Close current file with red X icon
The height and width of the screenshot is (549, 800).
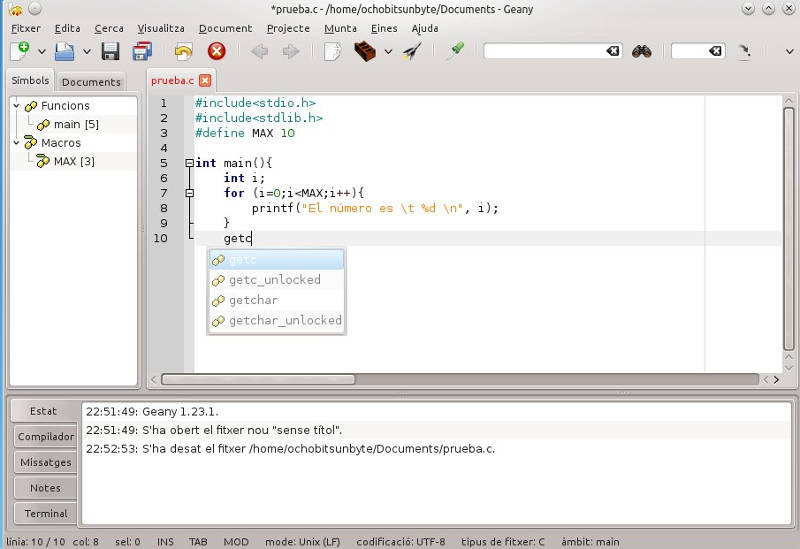[216, 51]
